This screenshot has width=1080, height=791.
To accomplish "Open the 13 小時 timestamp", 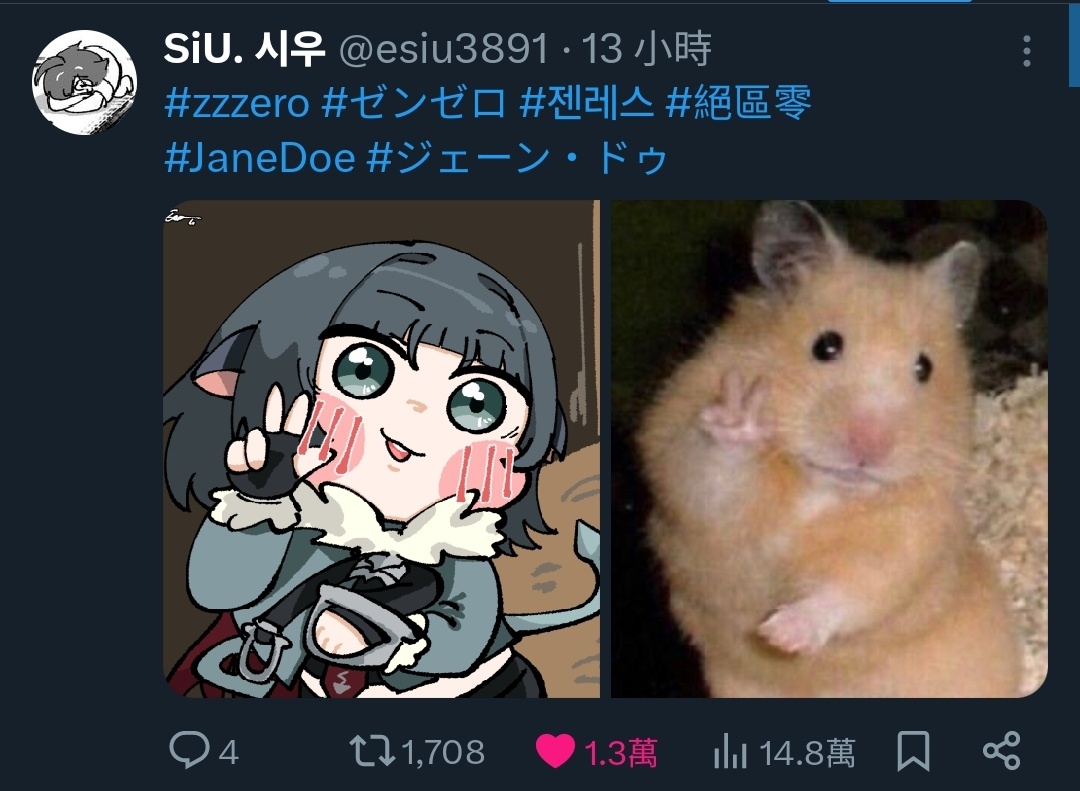I will [647, 50].
